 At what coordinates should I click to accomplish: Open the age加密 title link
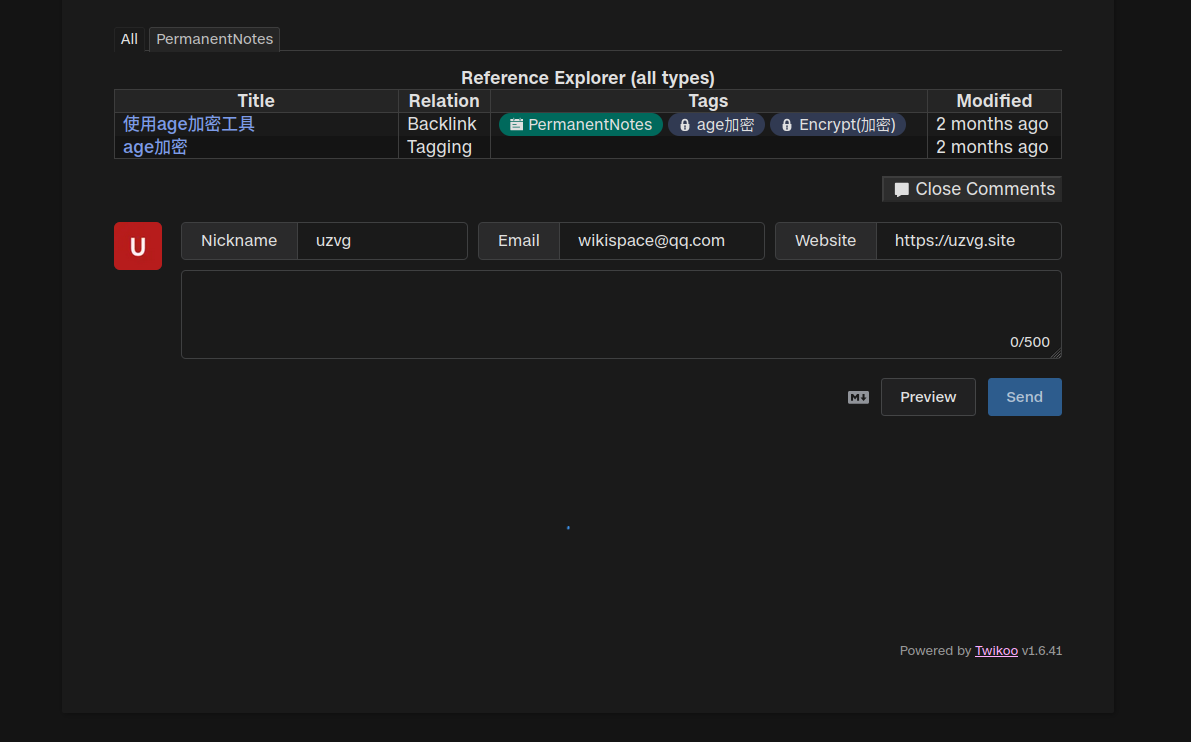point(155,147)
